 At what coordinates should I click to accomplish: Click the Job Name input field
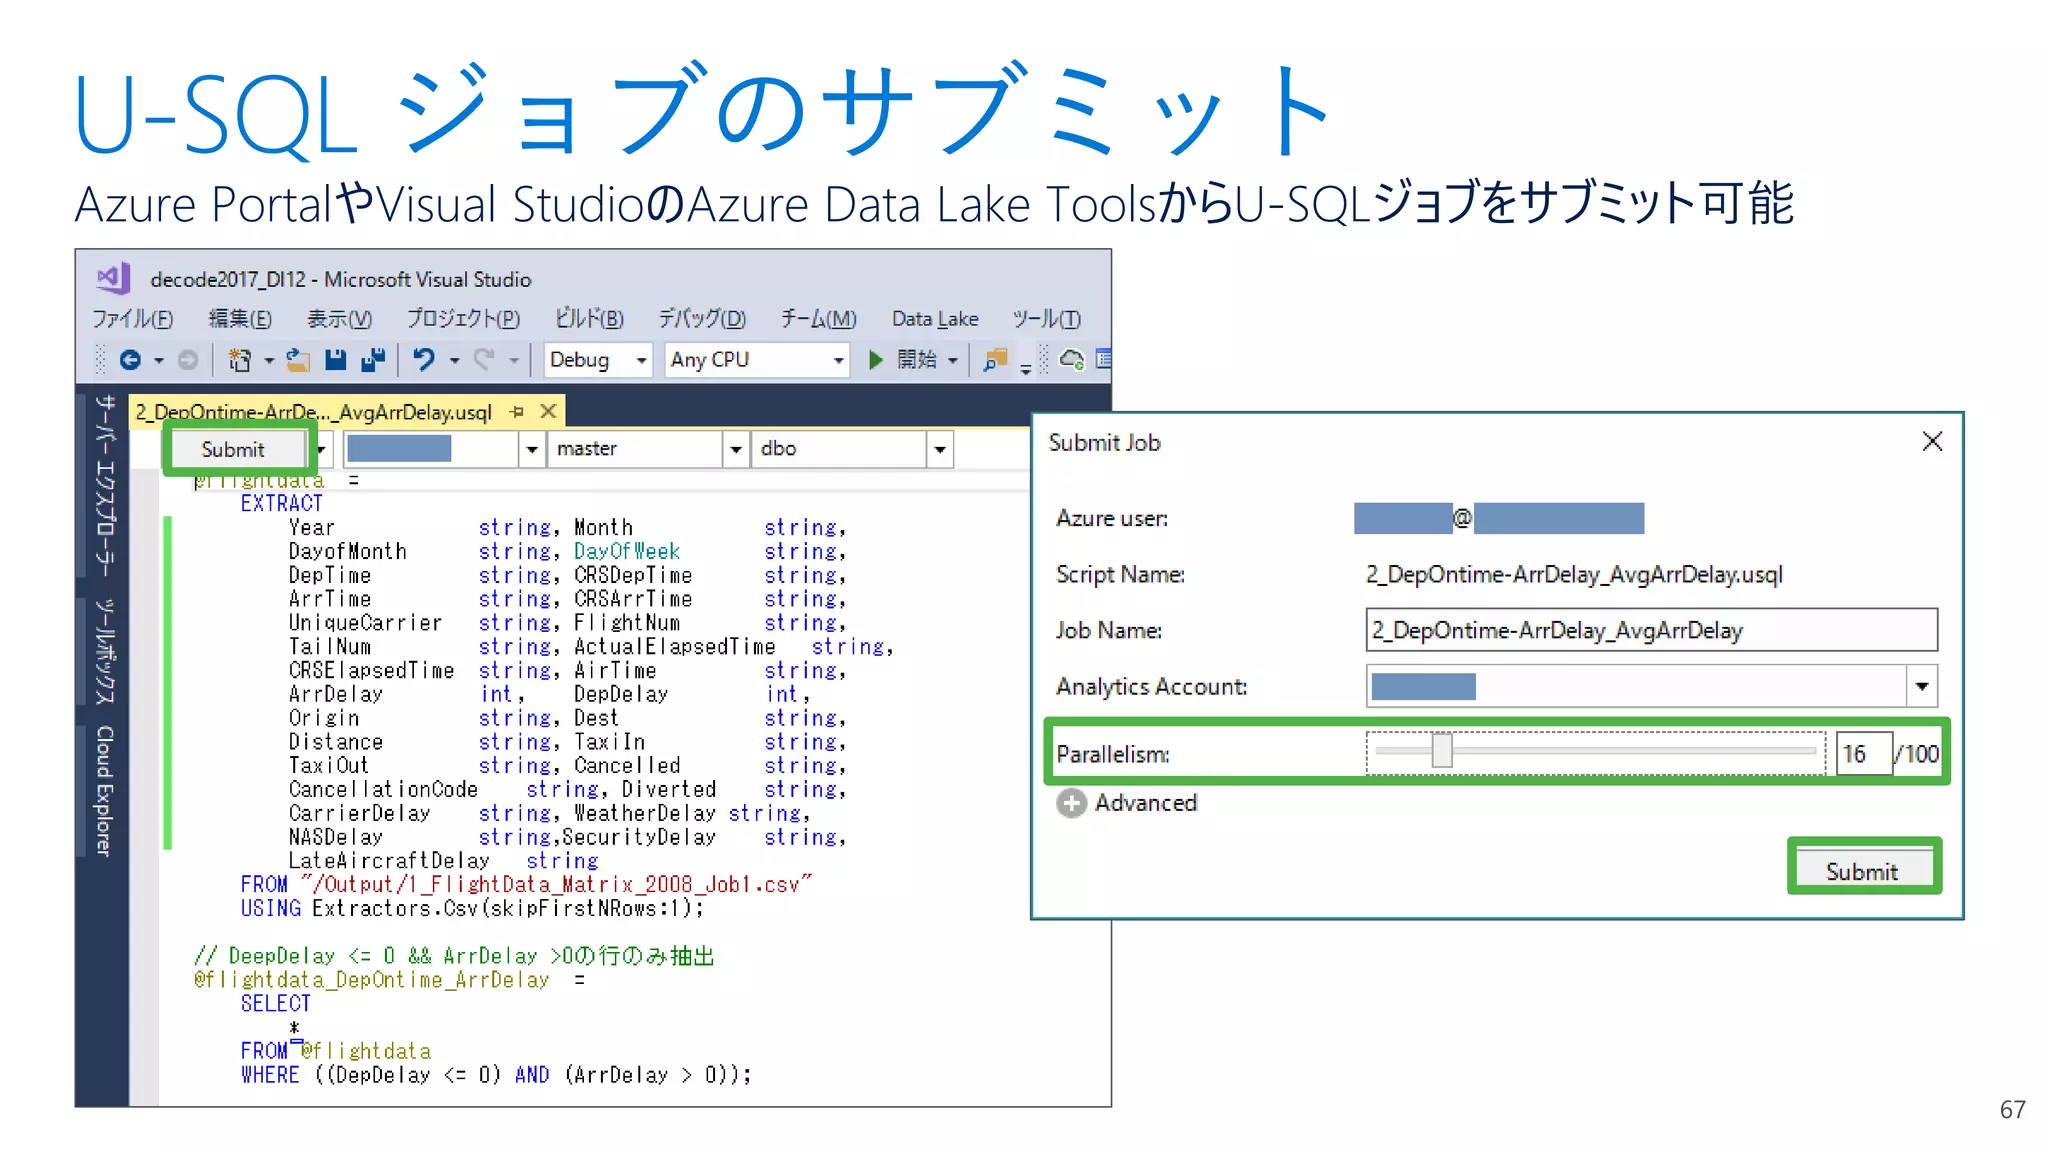1651,630
